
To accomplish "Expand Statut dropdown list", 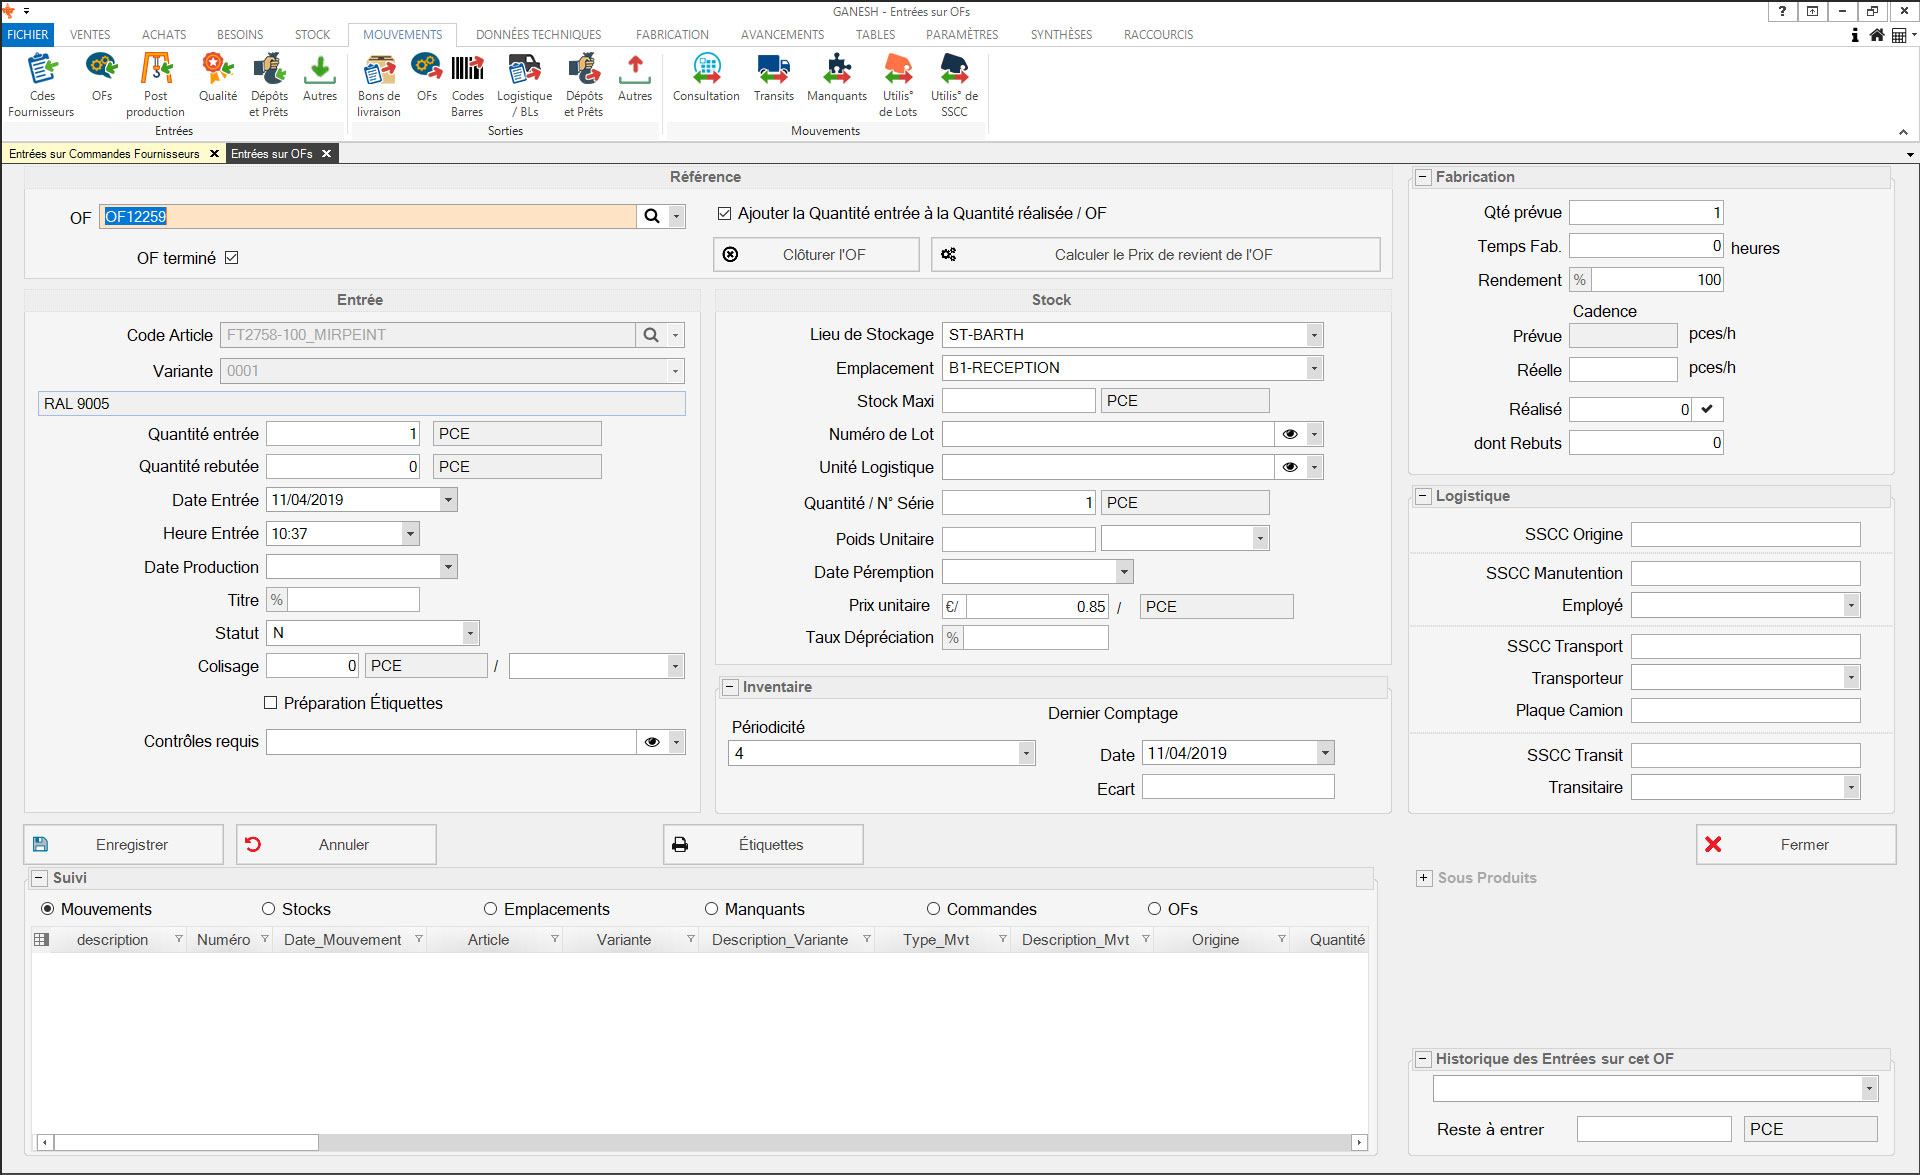I will [470, 633].
